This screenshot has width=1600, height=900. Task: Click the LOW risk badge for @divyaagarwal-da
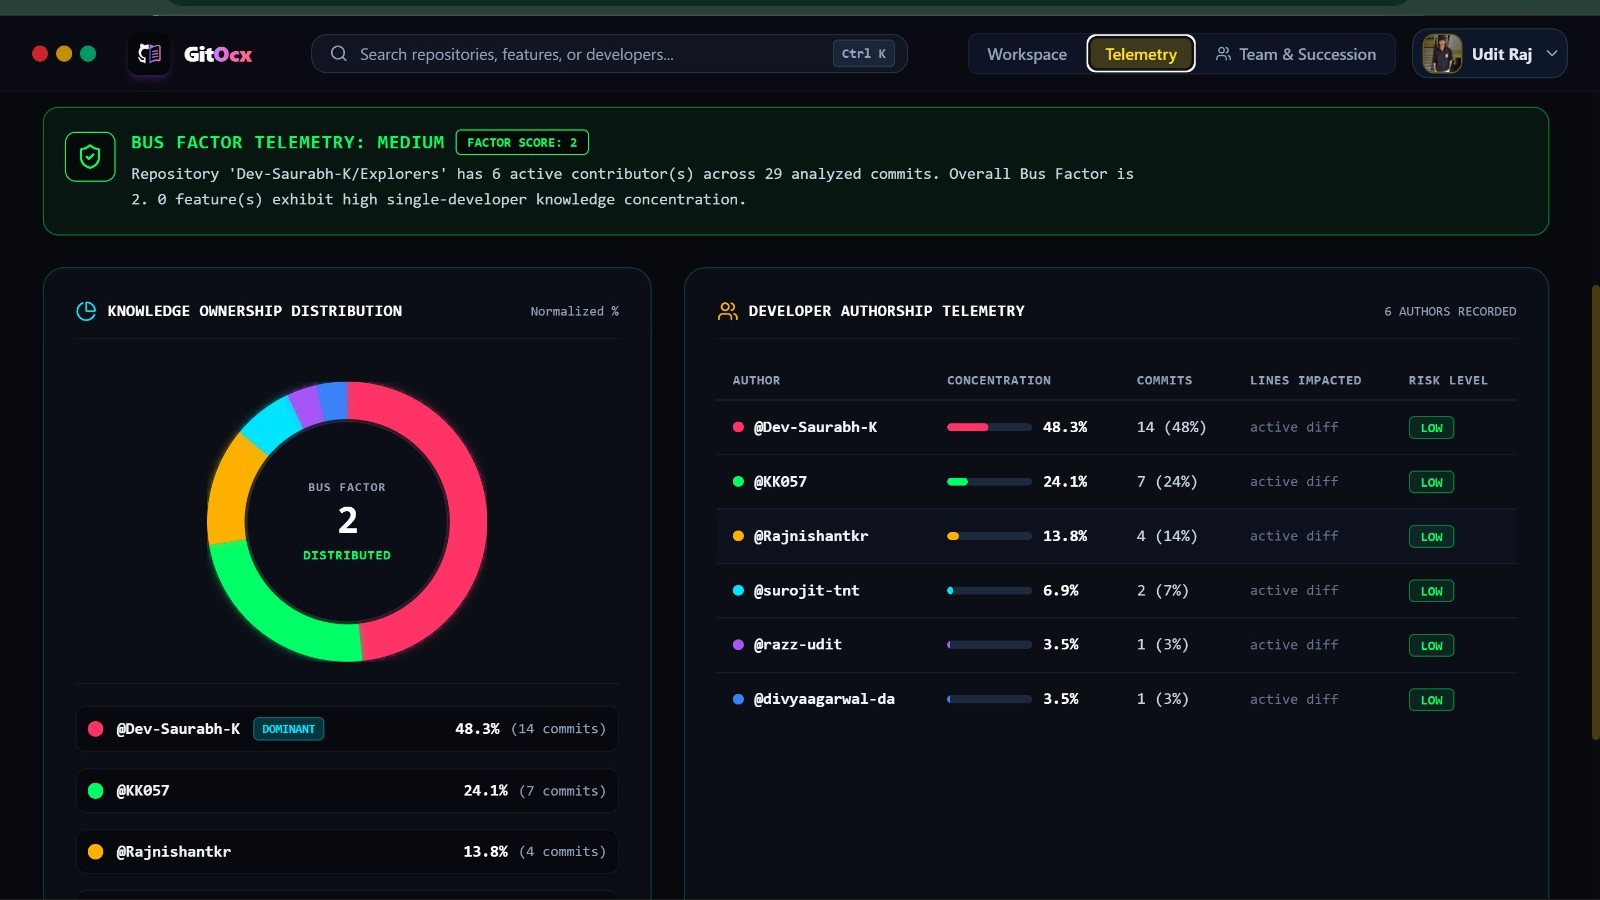[1431, 700]
